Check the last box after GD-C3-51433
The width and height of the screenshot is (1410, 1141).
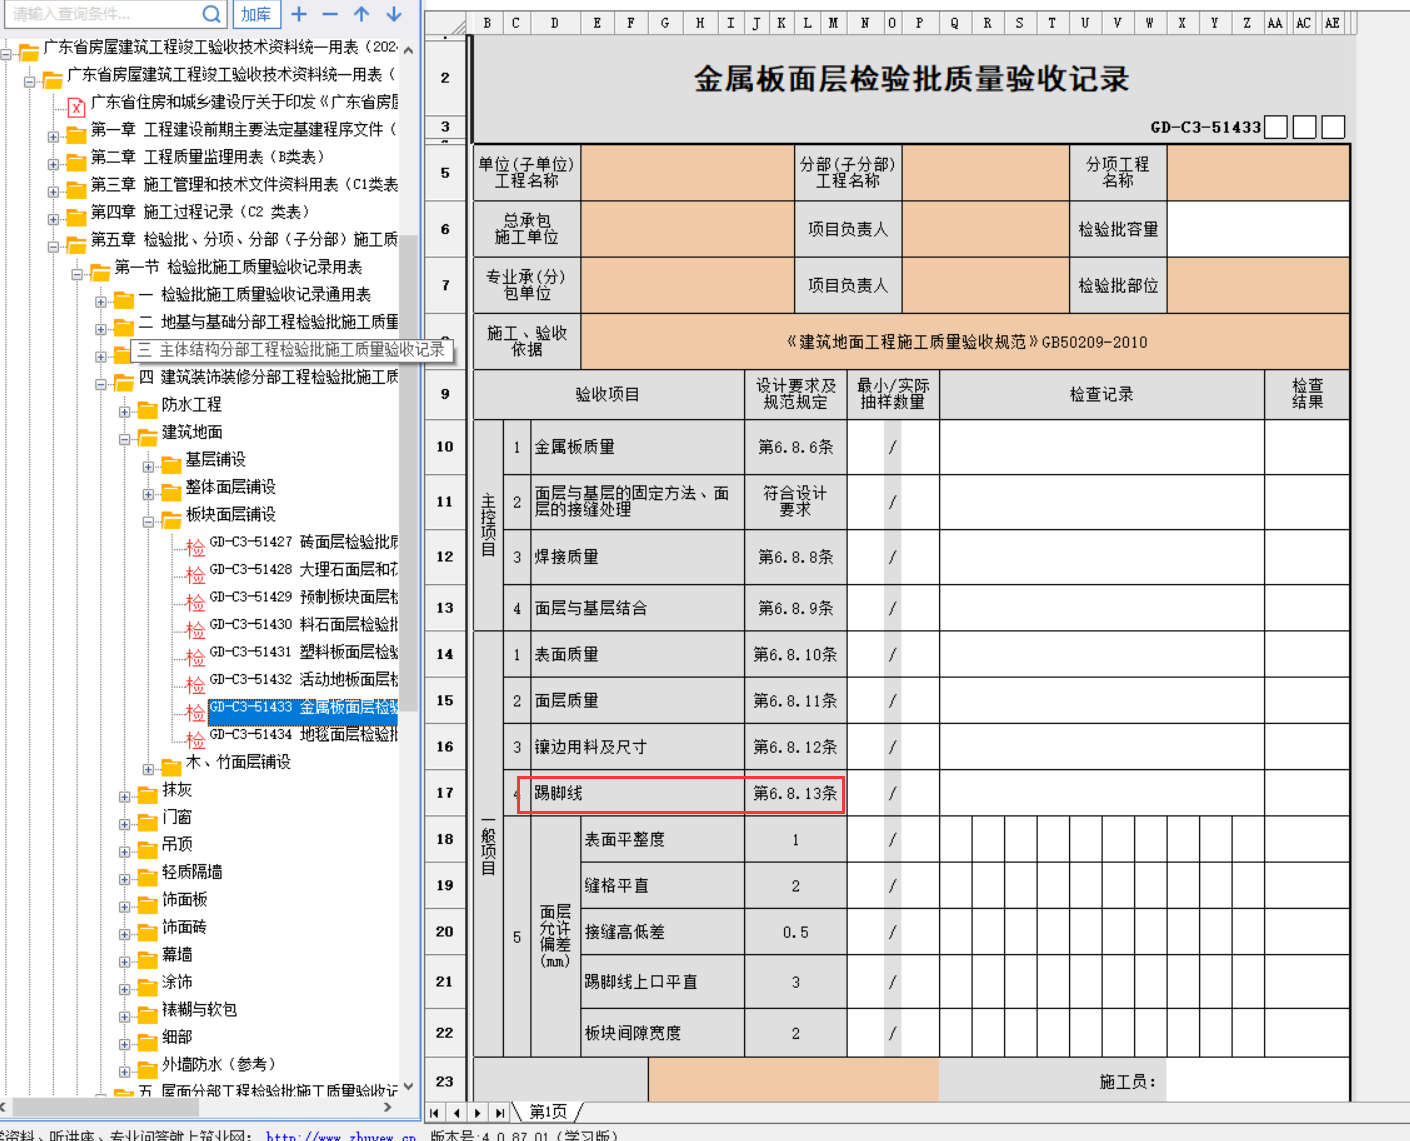(x=1333, y=127)
